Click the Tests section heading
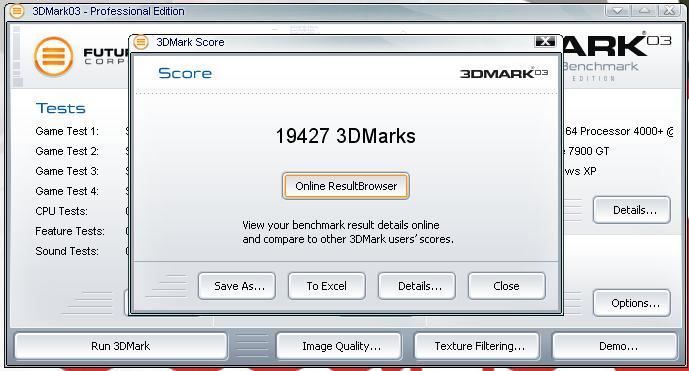 (61, 108)
